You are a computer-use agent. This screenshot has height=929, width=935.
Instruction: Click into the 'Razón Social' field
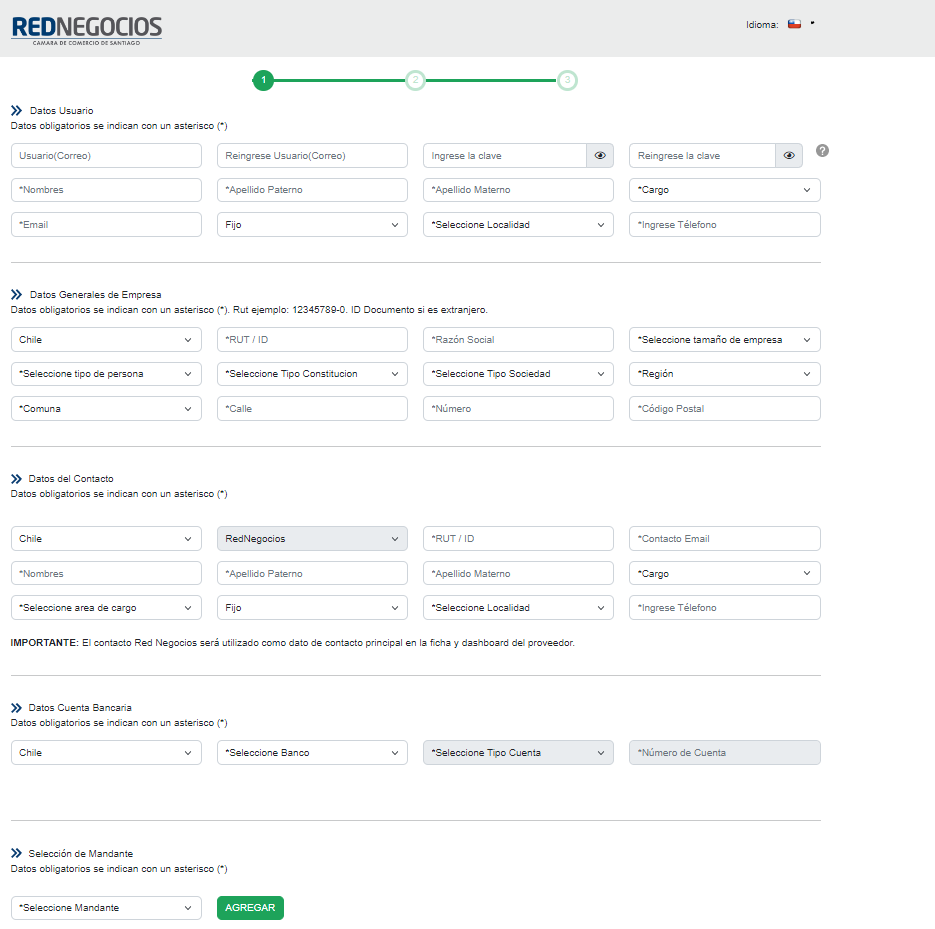point(518,340)
